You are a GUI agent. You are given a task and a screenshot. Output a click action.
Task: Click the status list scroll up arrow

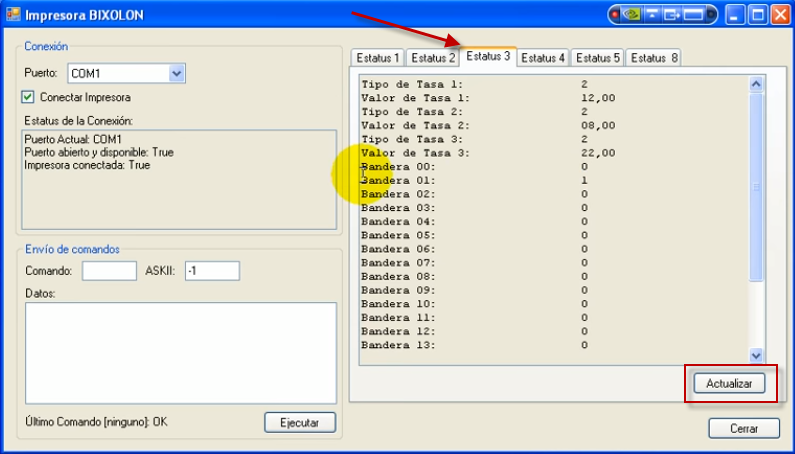point(756,84)
